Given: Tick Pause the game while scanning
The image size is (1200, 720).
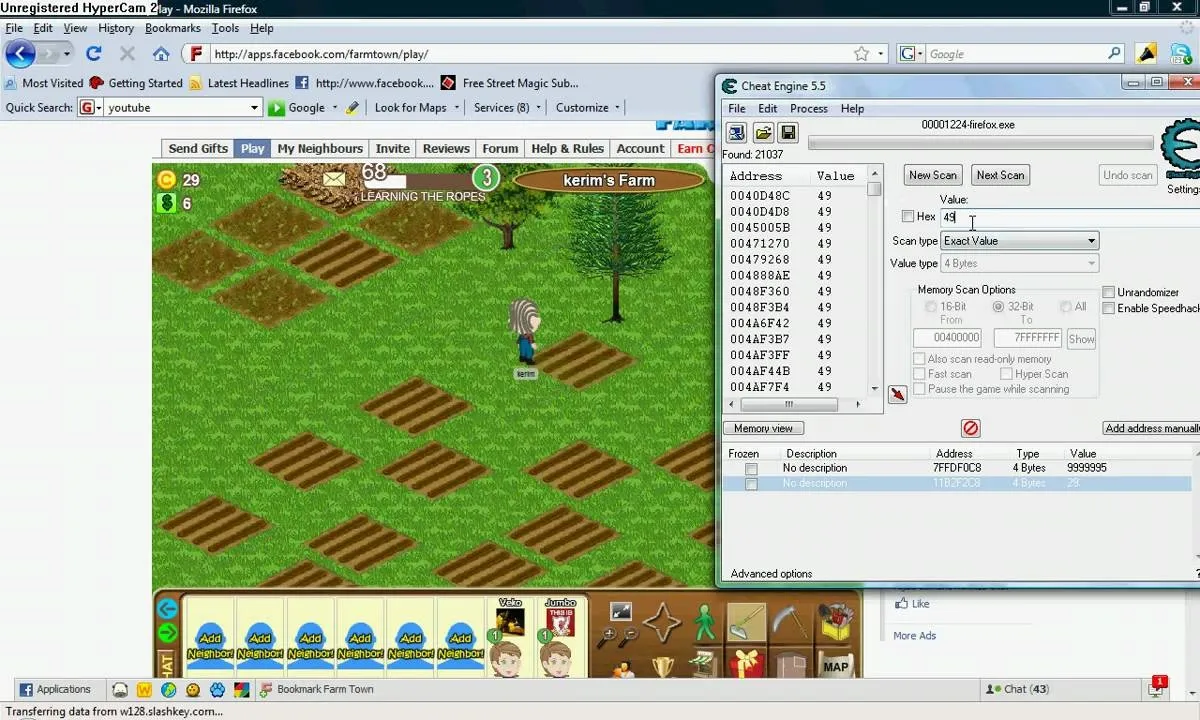Looking at the screenshot, I should click(x=919, y=389).
